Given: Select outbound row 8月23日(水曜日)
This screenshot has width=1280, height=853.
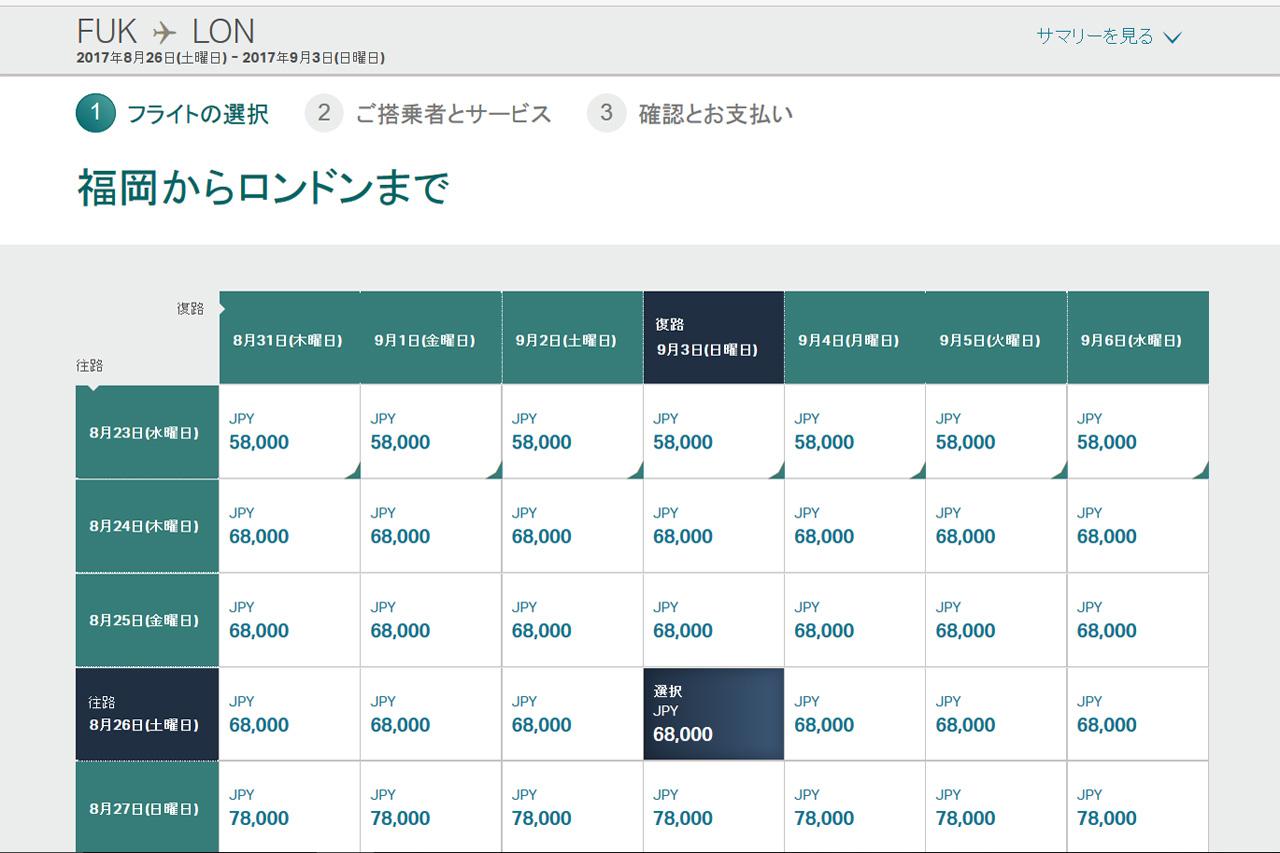Looking at the screenshot, I should [x=147, y=432].
